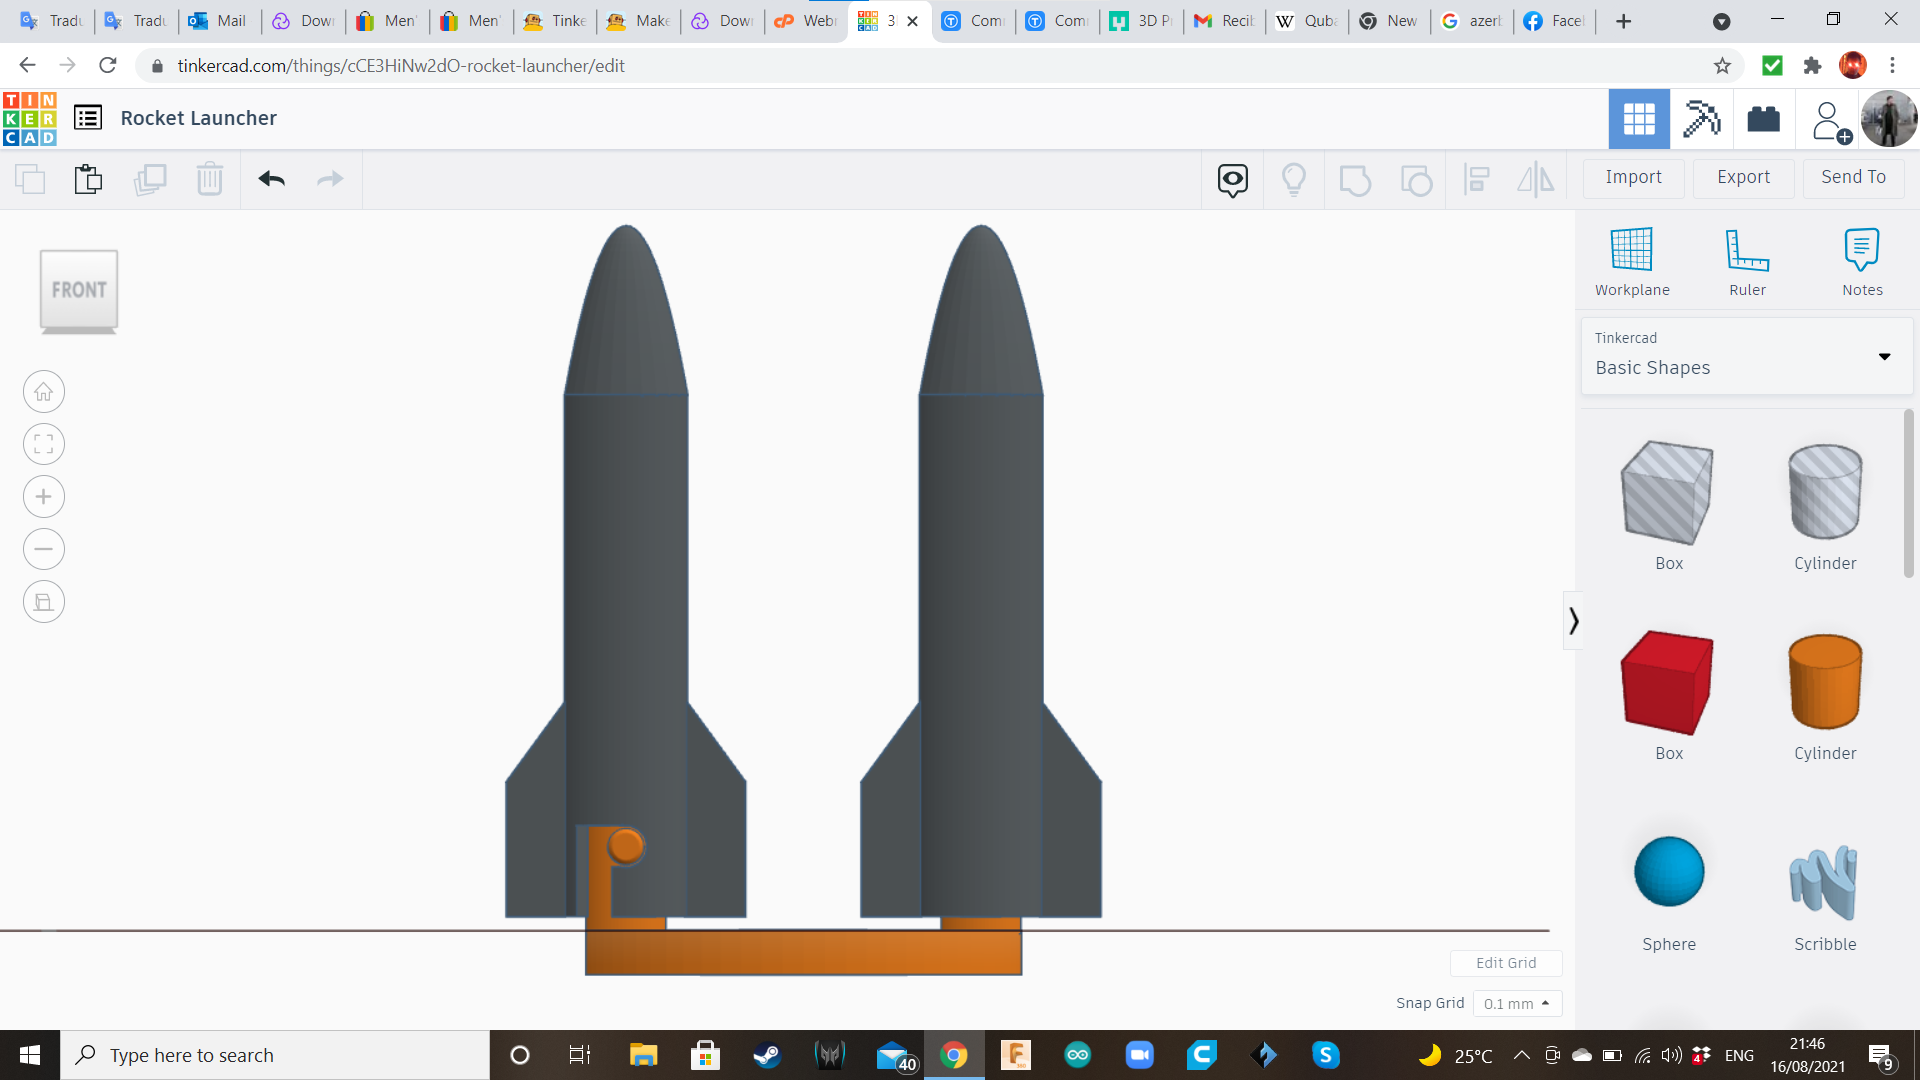Open the Snap Grid dropdown

(1517, 1003)
